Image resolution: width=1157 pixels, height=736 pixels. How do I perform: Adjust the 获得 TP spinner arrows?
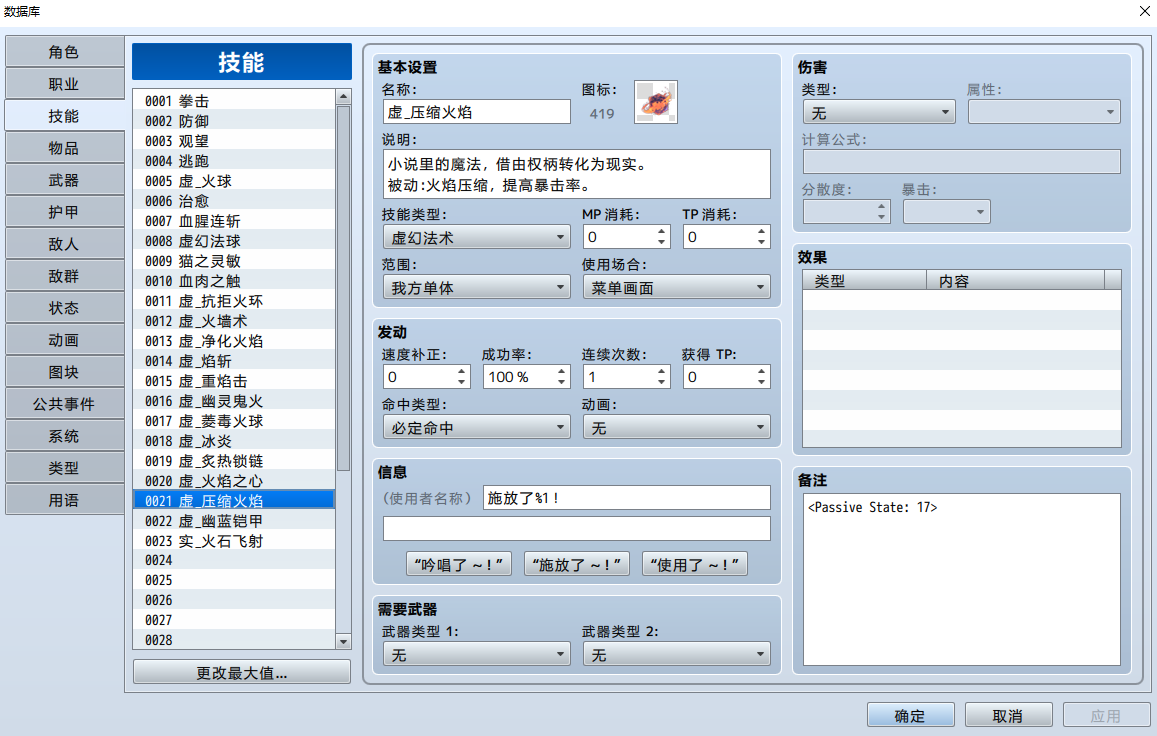coord(761,376)
